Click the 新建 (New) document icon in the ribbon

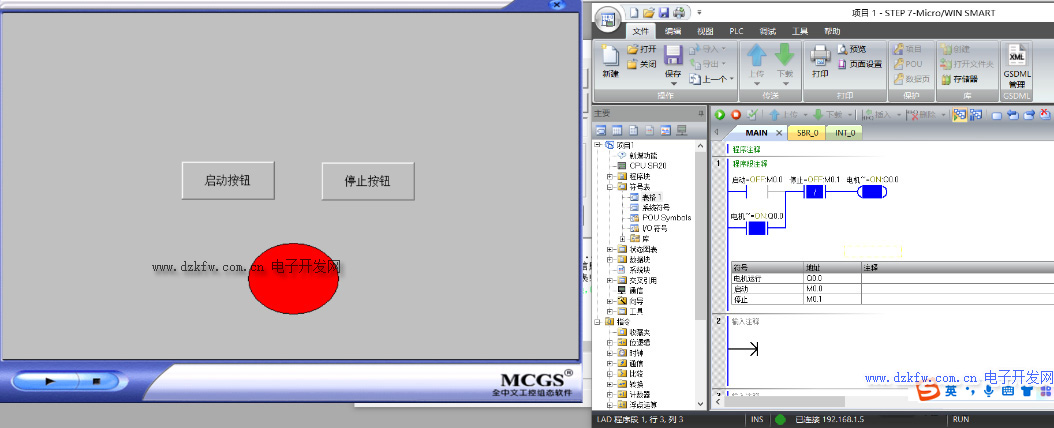[610, 58]
